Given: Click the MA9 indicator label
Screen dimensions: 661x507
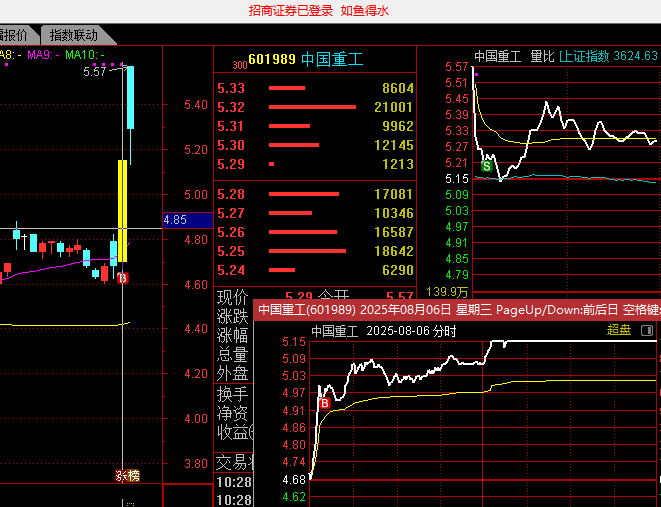Looking at the screenshot, I should coord(43,54).
